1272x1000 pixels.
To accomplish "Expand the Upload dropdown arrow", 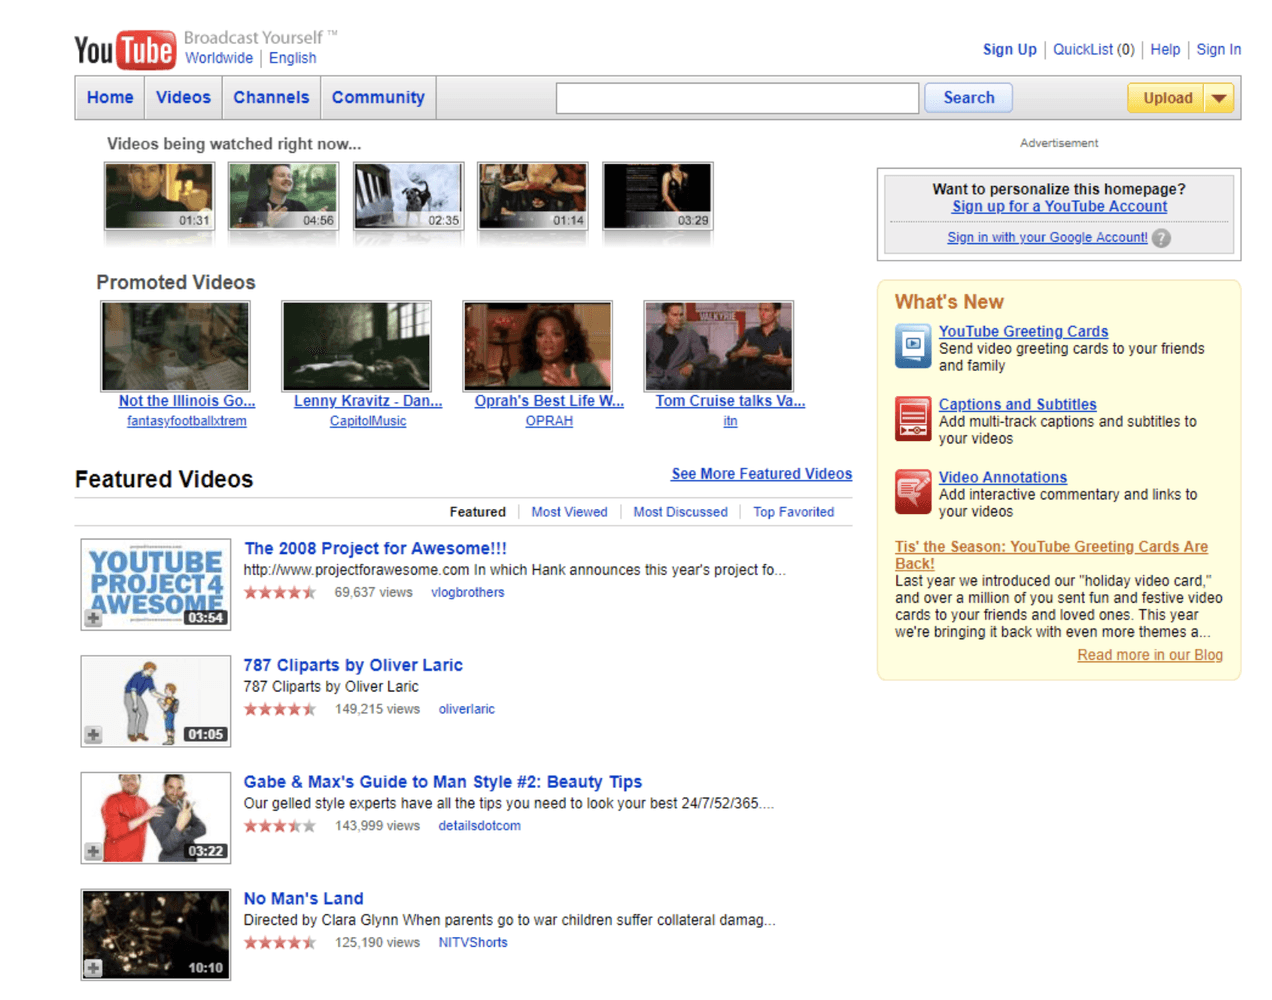I will pyautogui.click(x=1219, y=98).
